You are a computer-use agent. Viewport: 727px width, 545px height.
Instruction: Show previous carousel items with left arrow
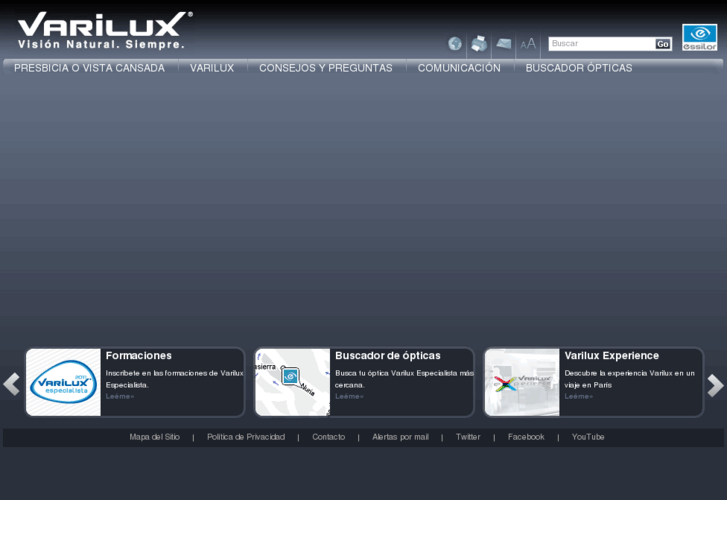pos(12,384)
